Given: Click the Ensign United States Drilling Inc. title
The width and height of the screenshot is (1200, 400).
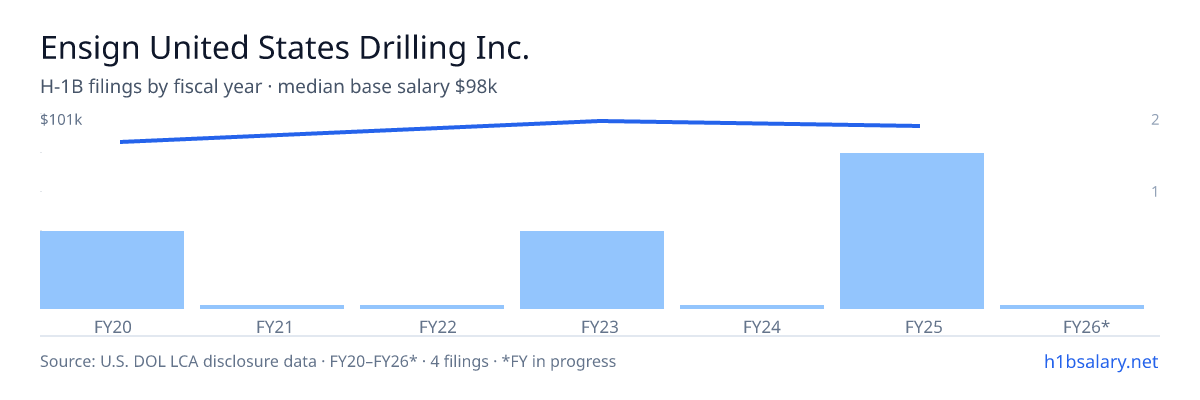Looking at the screenshot, I should (284, 47).
